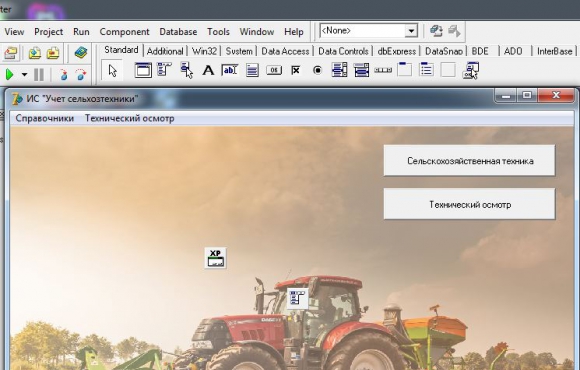This screenshot has height=370, width=580.
Task: Pick the CheckBox component from palette
Action: coord(296,70)
